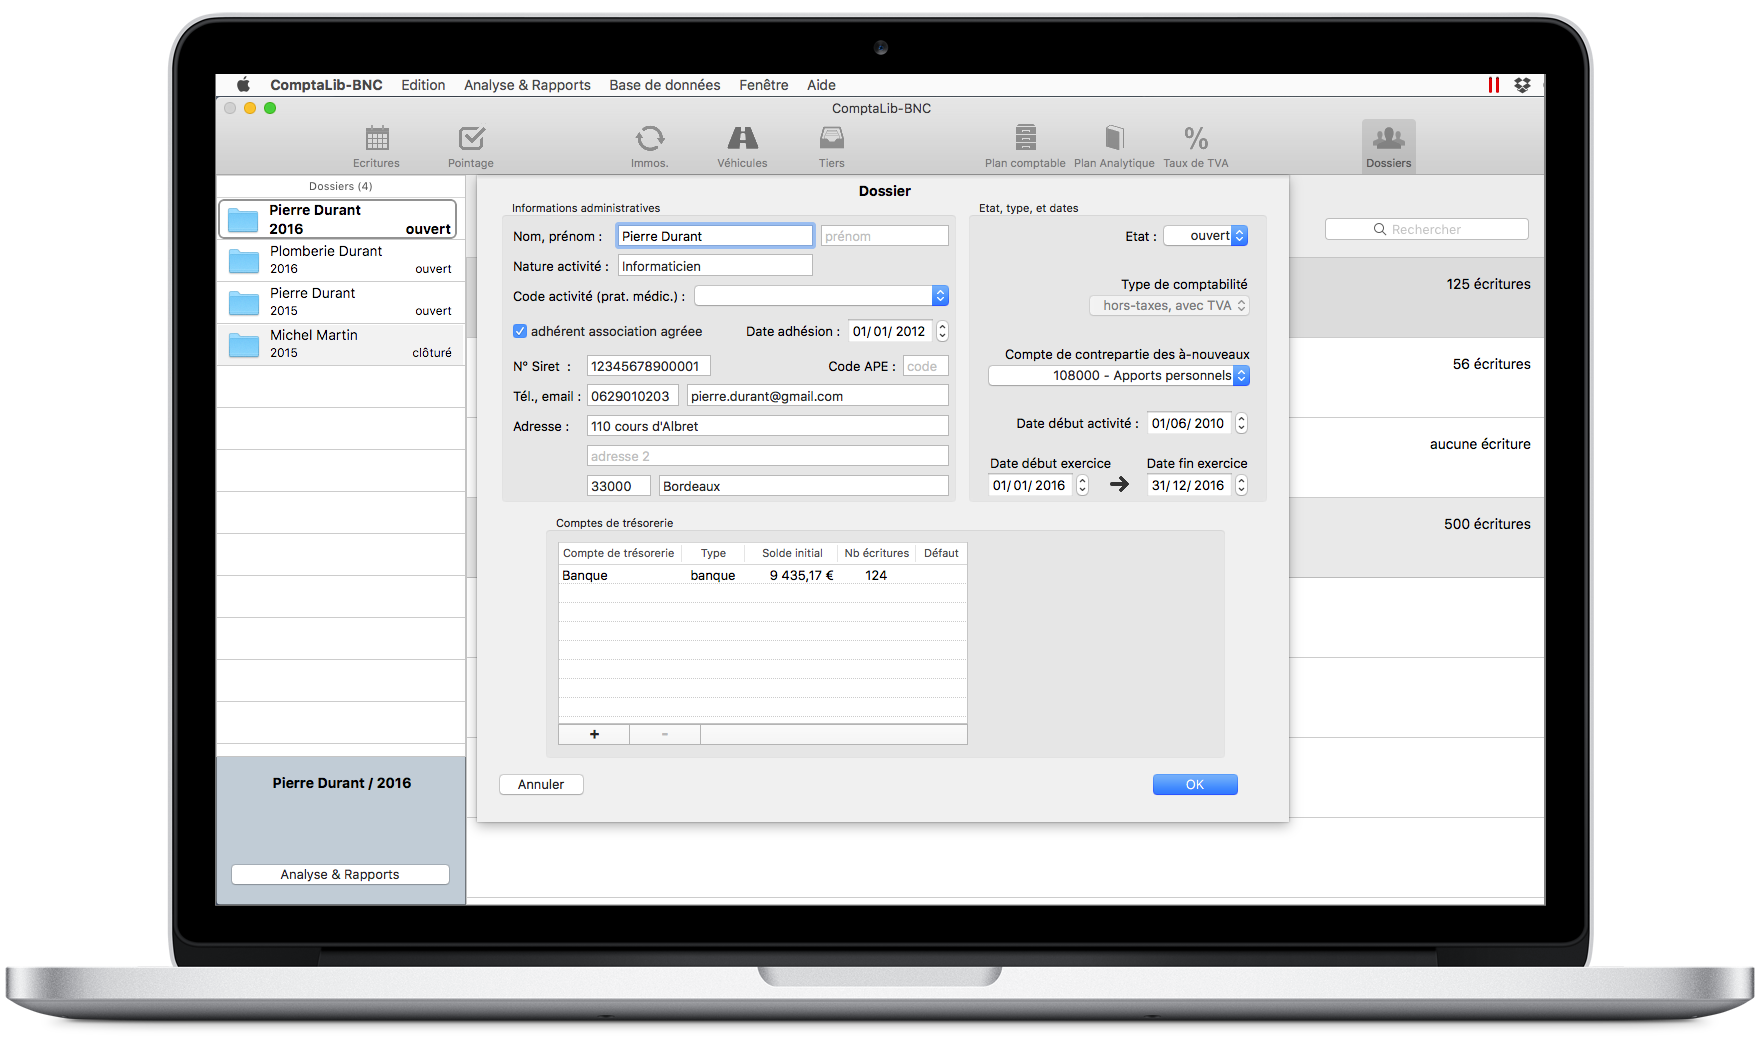Click the Type column header
This screenshot has height=1041, width=1761.
tap(714, 553)
